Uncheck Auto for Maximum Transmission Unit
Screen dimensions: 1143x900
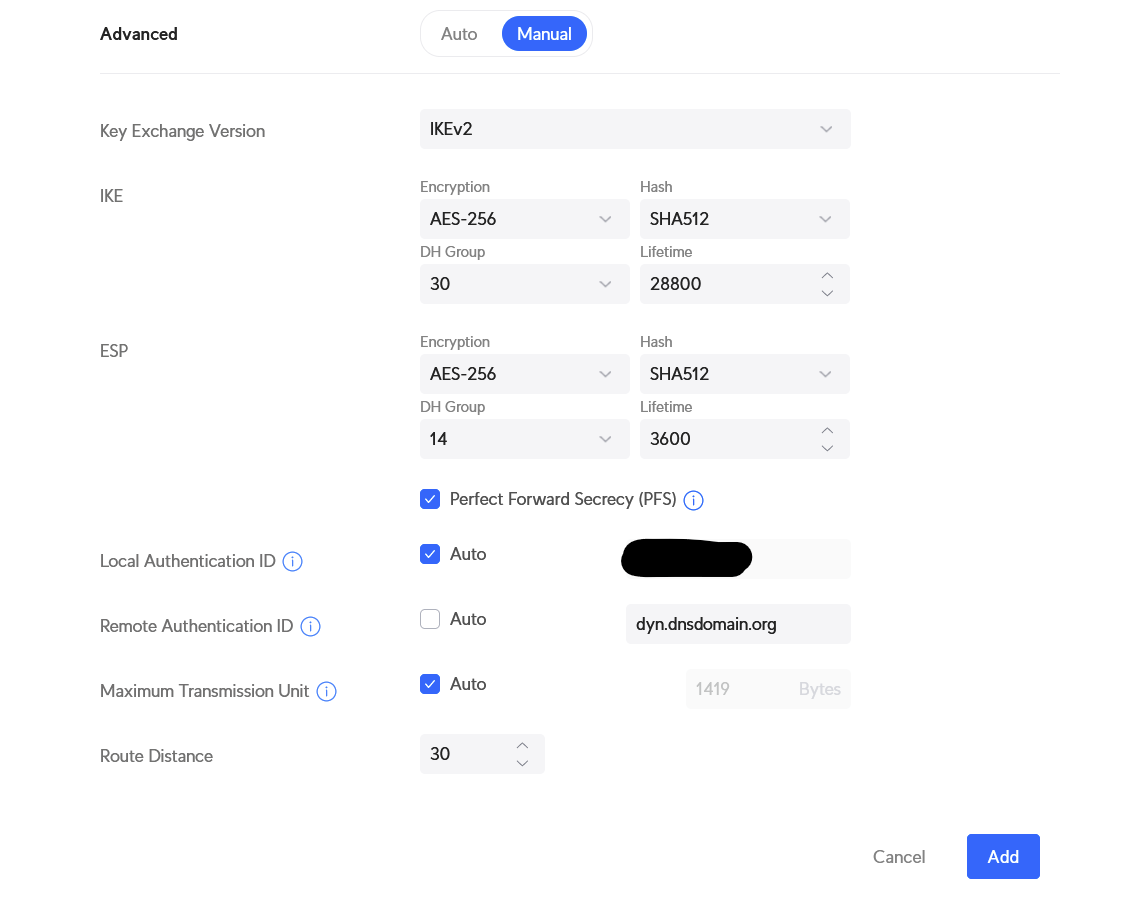(x=430, y=684)
